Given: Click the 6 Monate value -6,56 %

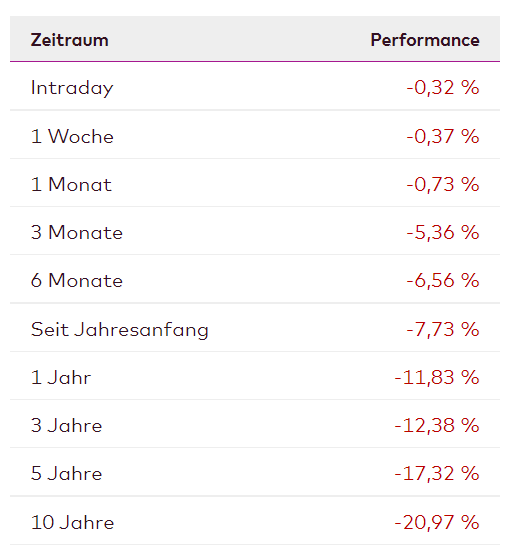Looking at the screenshot, I should coord(443,280).
